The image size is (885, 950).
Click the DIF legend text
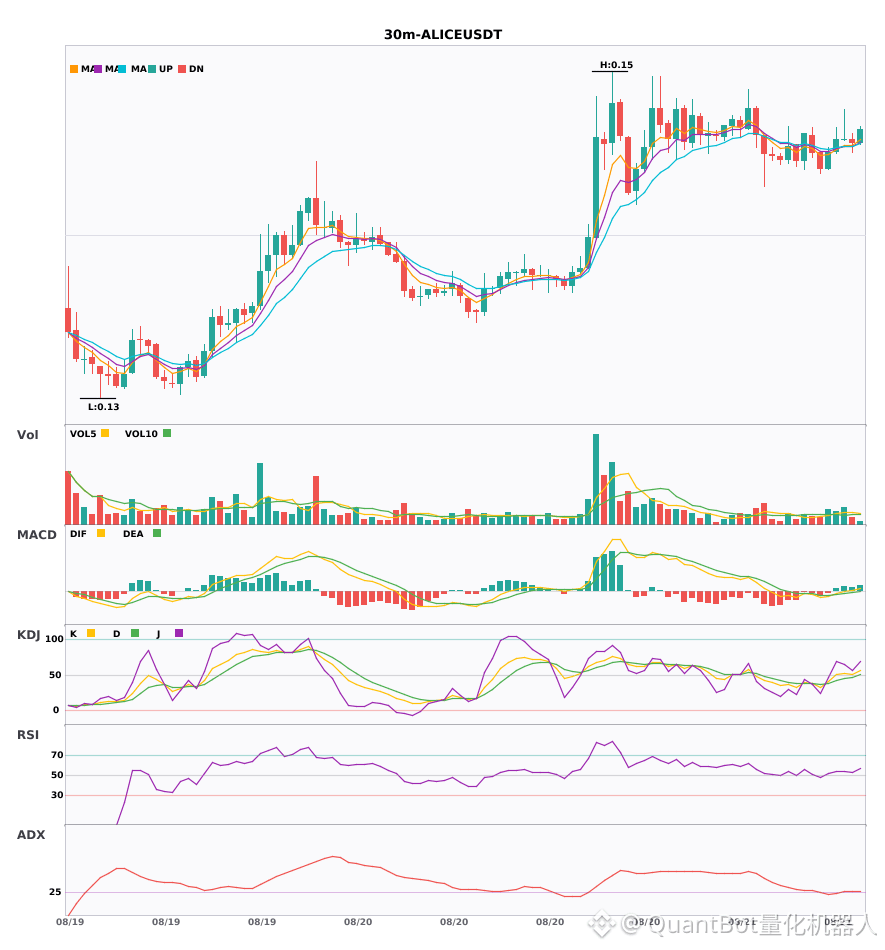click(x=78, y=534)
